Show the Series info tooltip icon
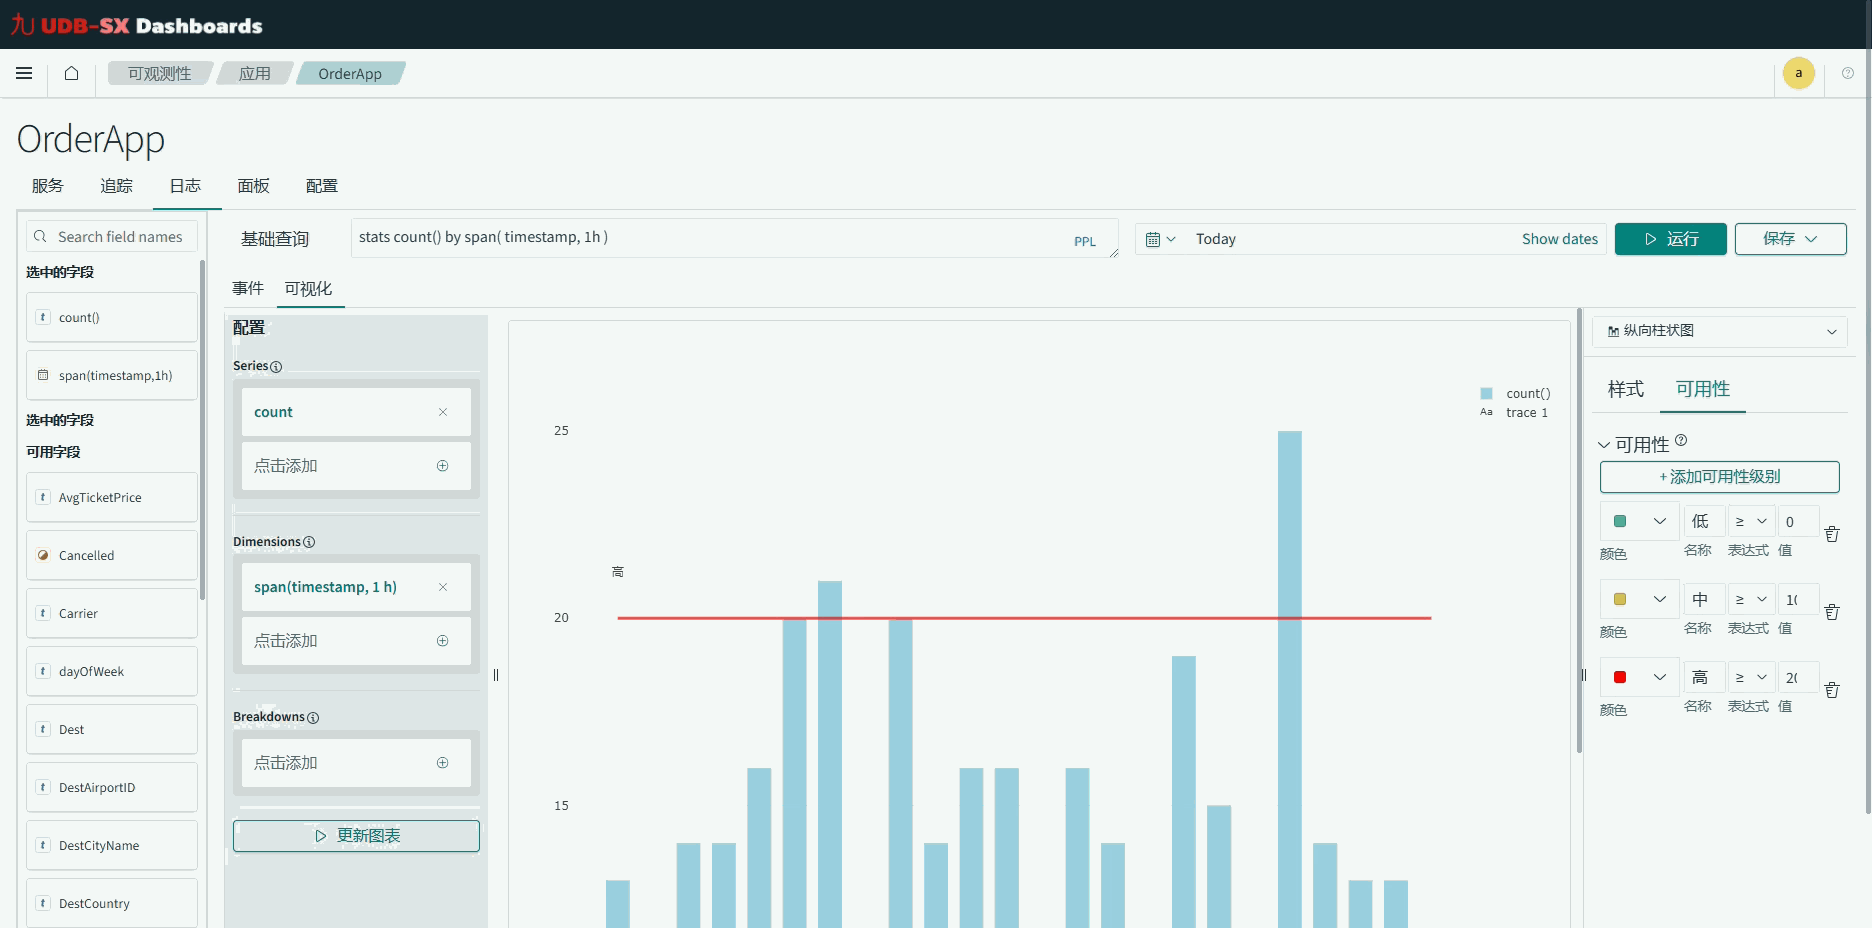This screenshot has height=928, width=1872. pos(276,367)
